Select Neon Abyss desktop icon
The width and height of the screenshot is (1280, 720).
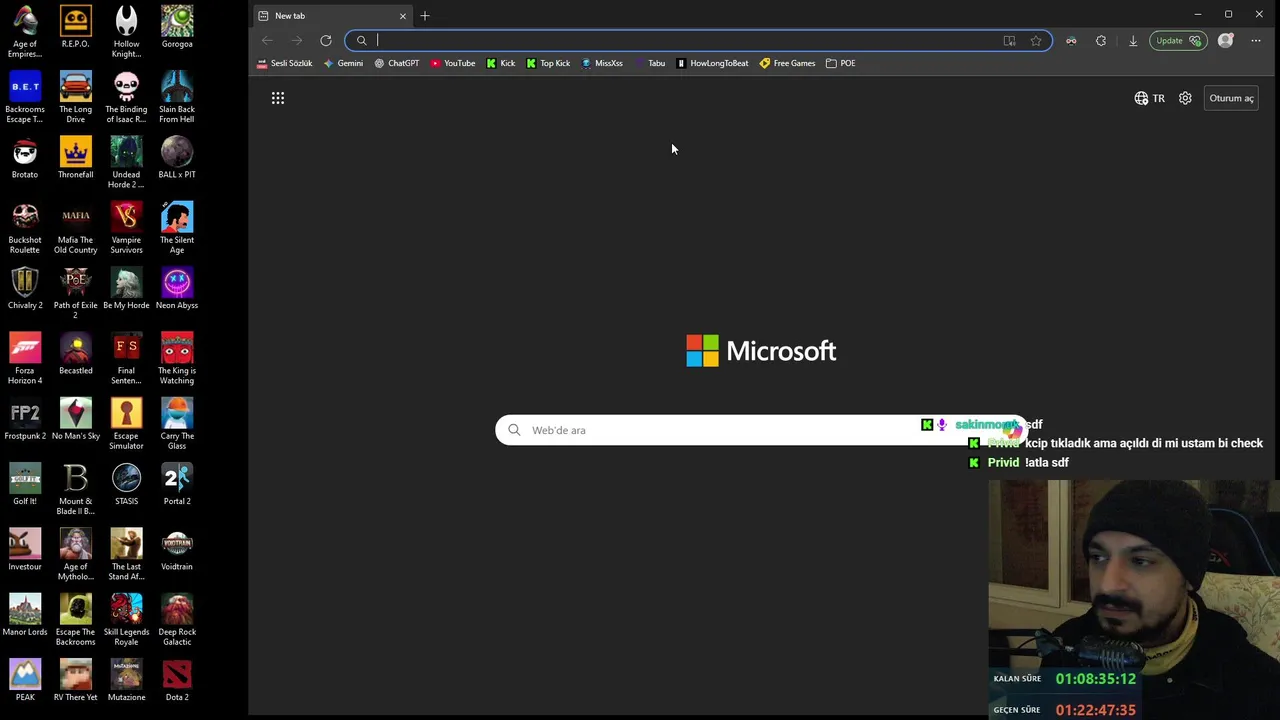(177, 289)
